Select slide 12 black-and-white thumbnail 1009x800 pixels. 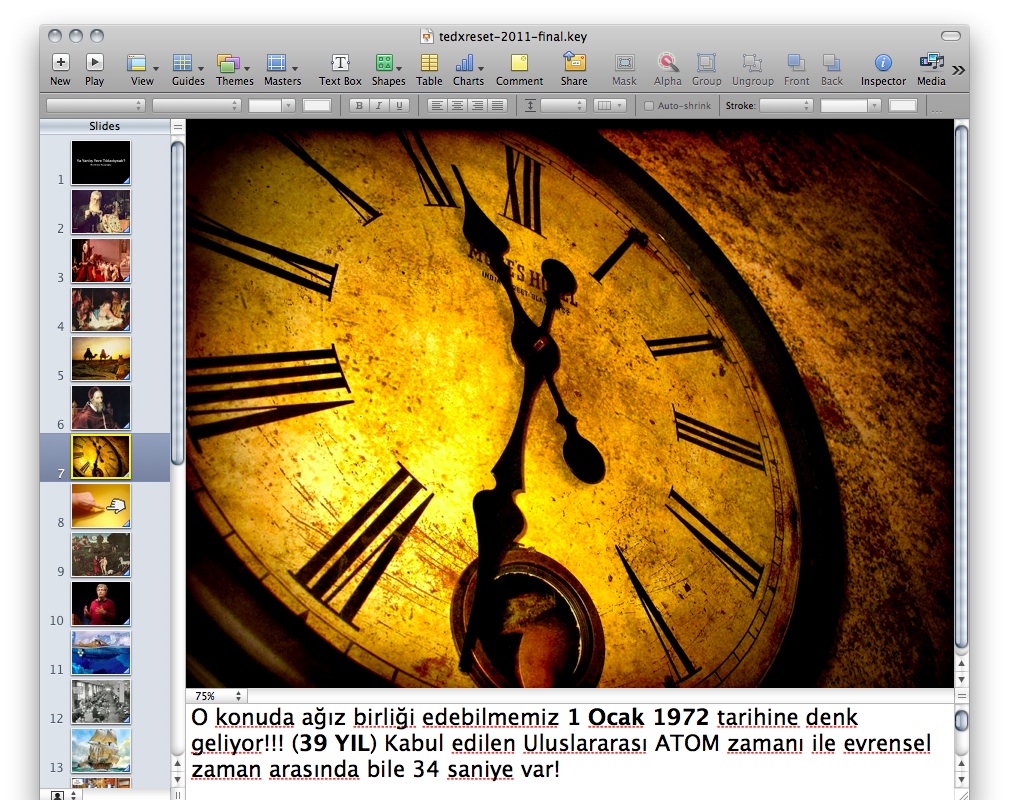pyautogui.click(x=101, y=702)
